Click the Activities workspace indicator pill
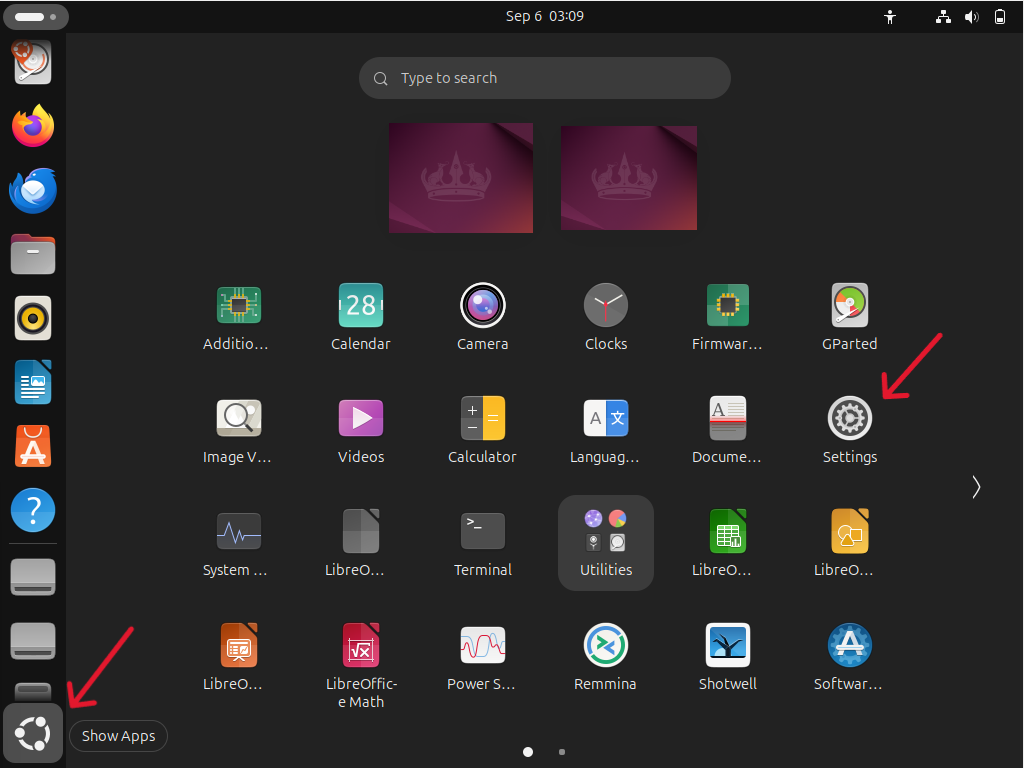Viewport: 1024px width, 768px height. [x=36, y=17]
